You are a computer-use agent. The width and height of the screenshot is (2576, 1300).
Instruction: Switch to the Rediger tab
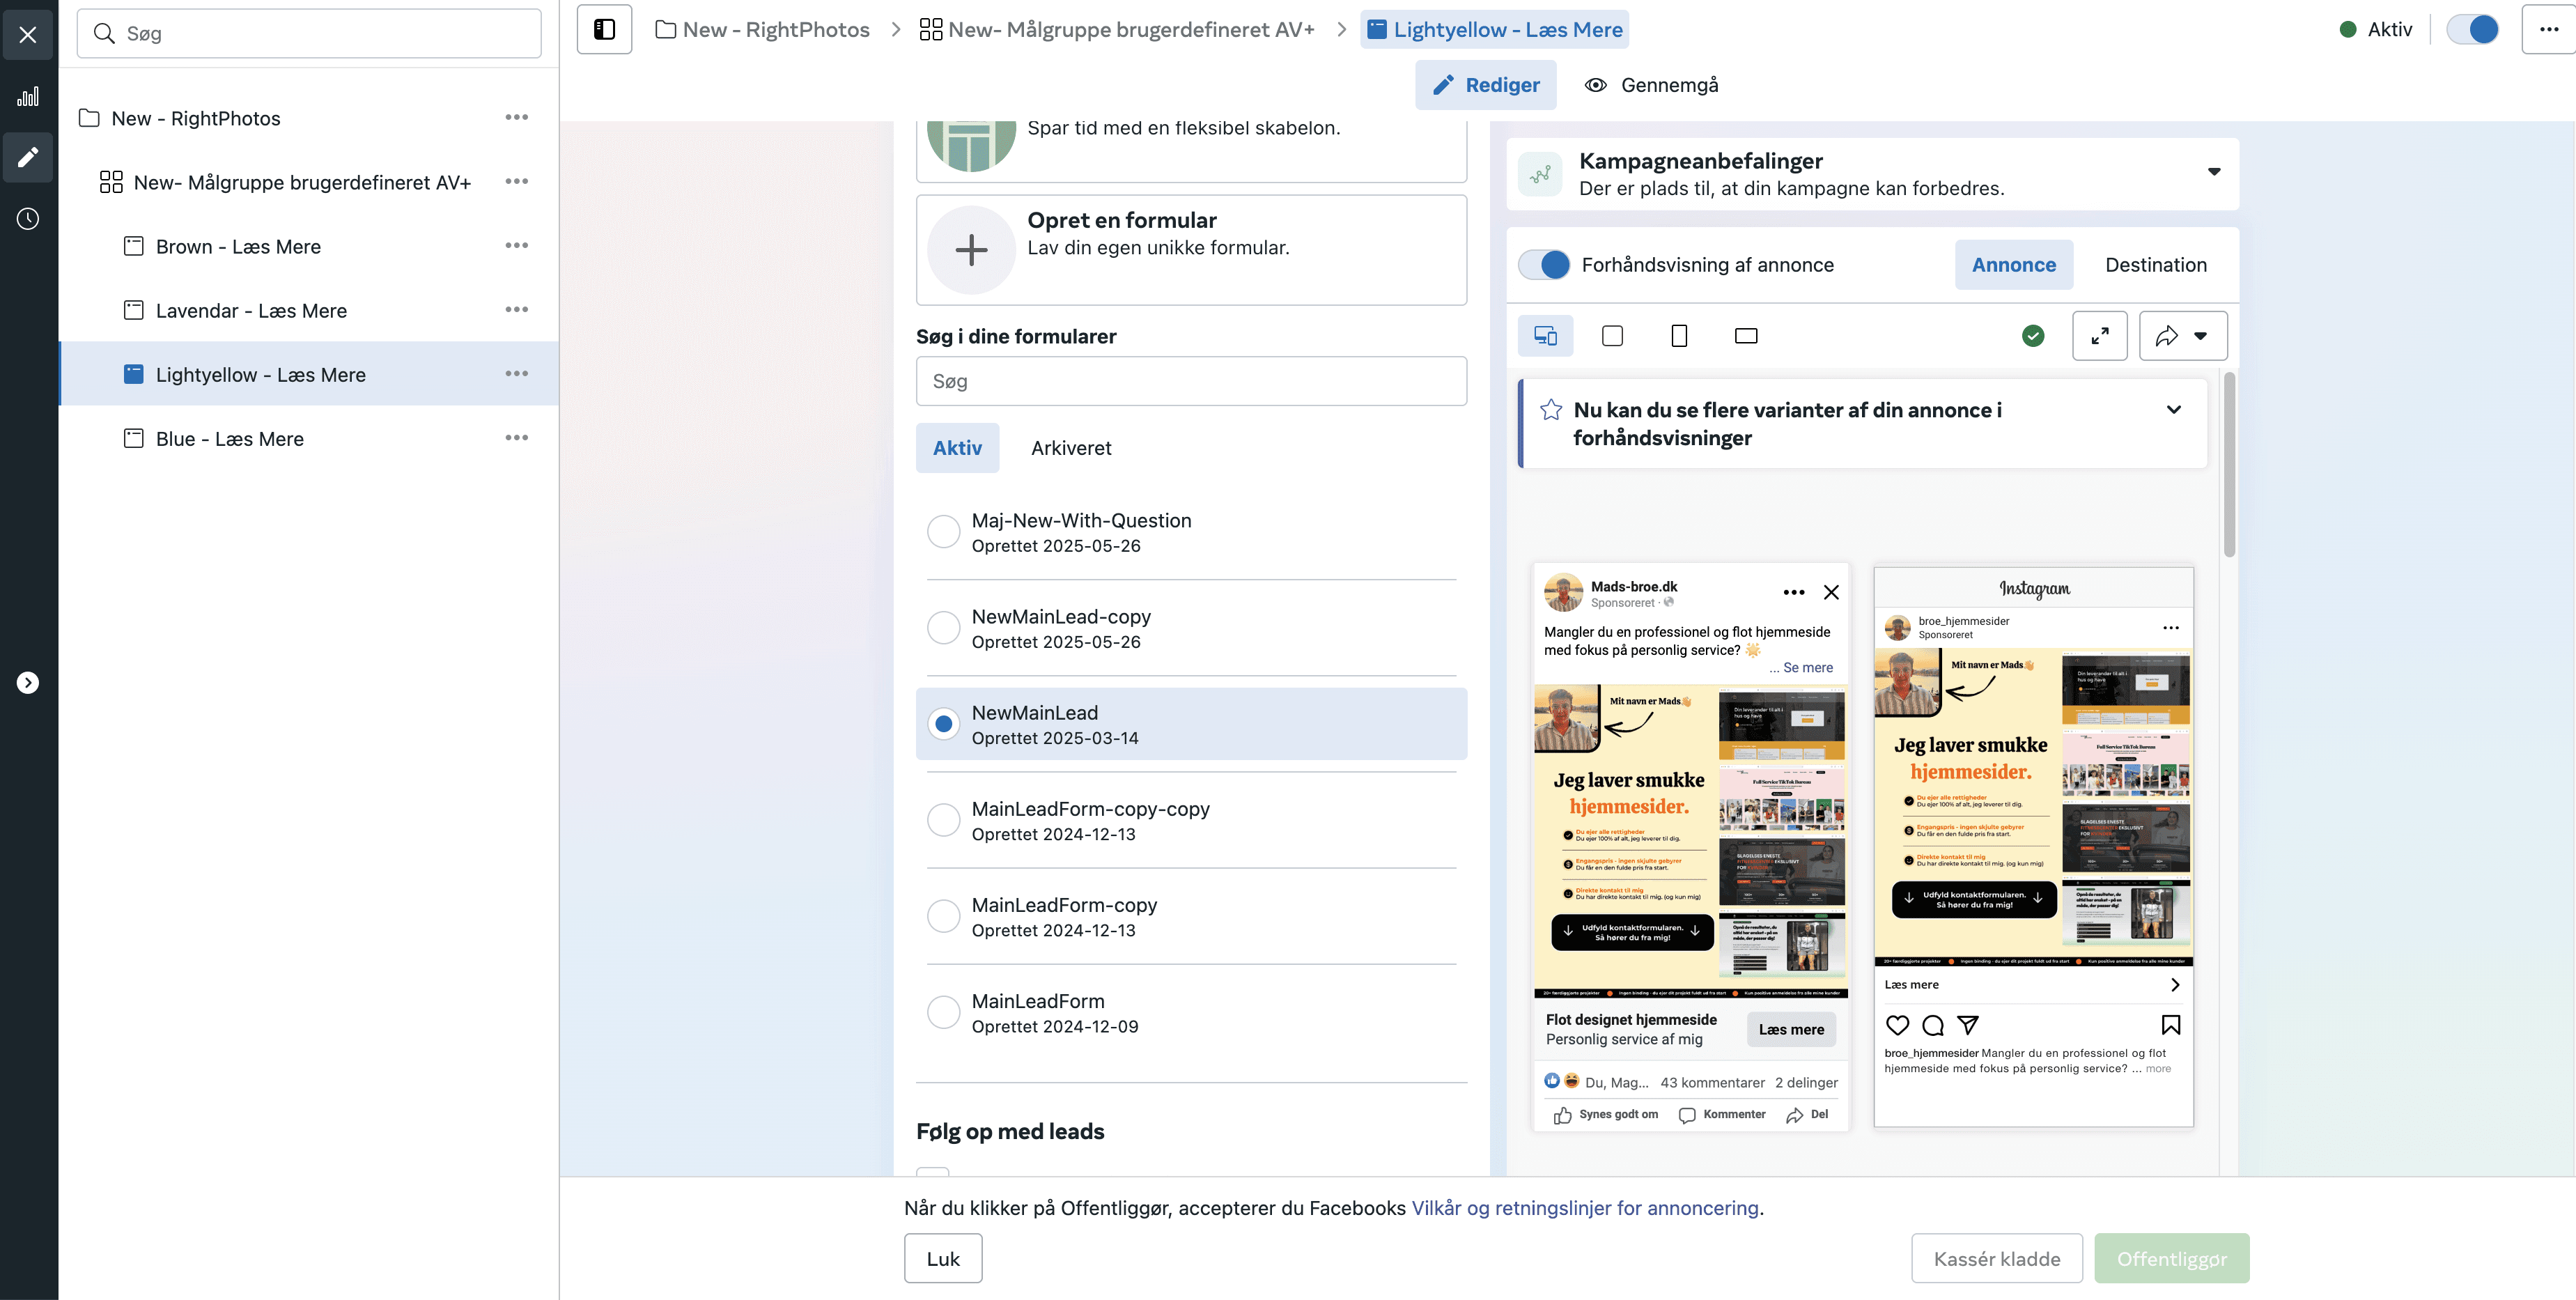1485,85
